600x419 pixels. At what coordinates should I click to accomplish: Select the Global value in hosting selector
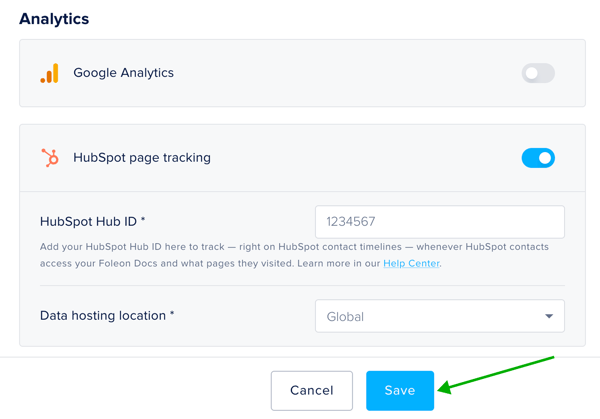346,317
